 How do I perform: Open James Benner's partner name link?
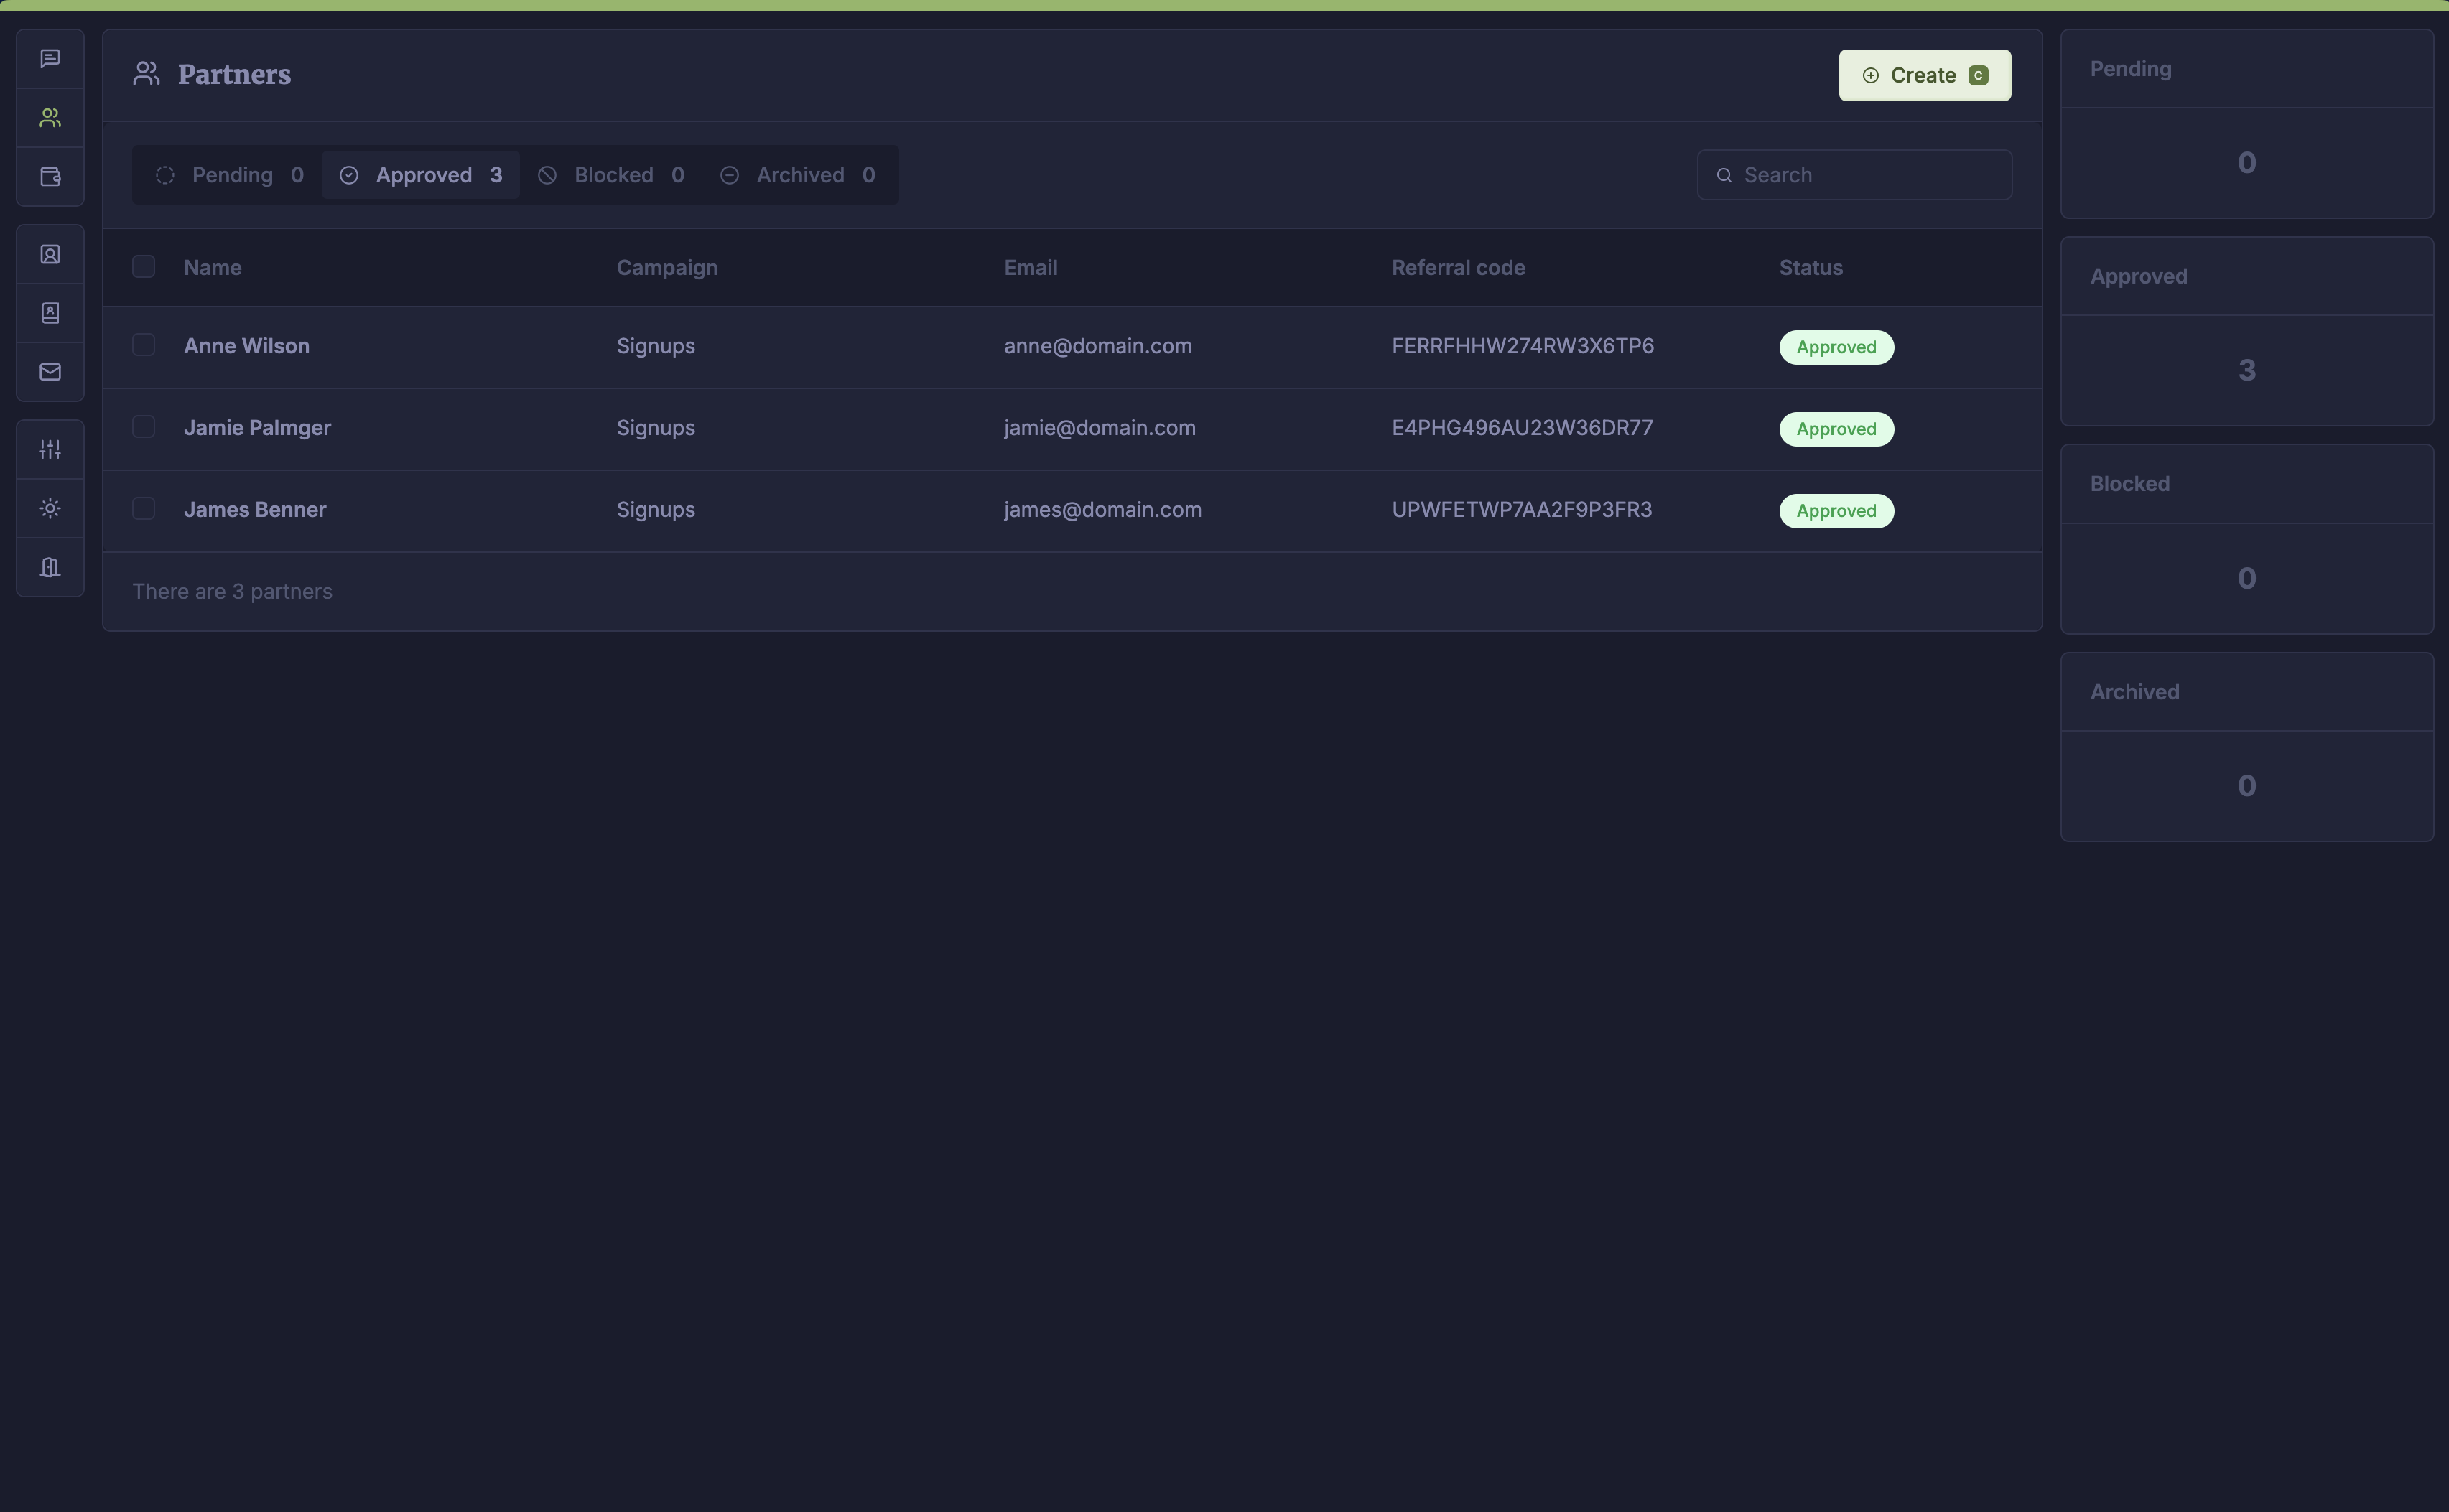[255, 510]
